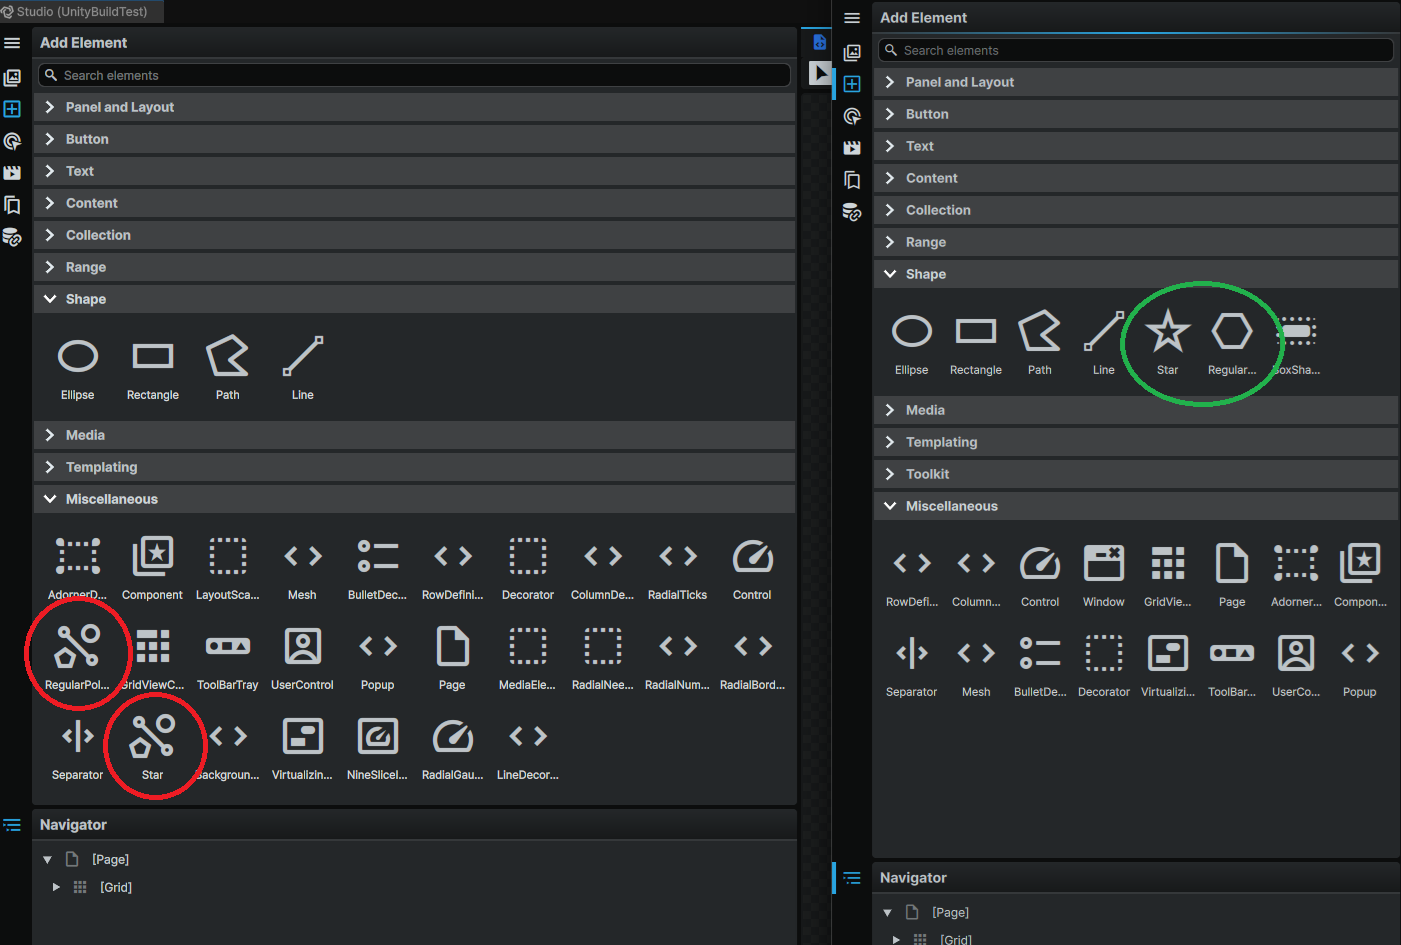Screen dimensions: 1401x945
Task: Expand the Range category in right panel
Action: [x=1136, y=242]
